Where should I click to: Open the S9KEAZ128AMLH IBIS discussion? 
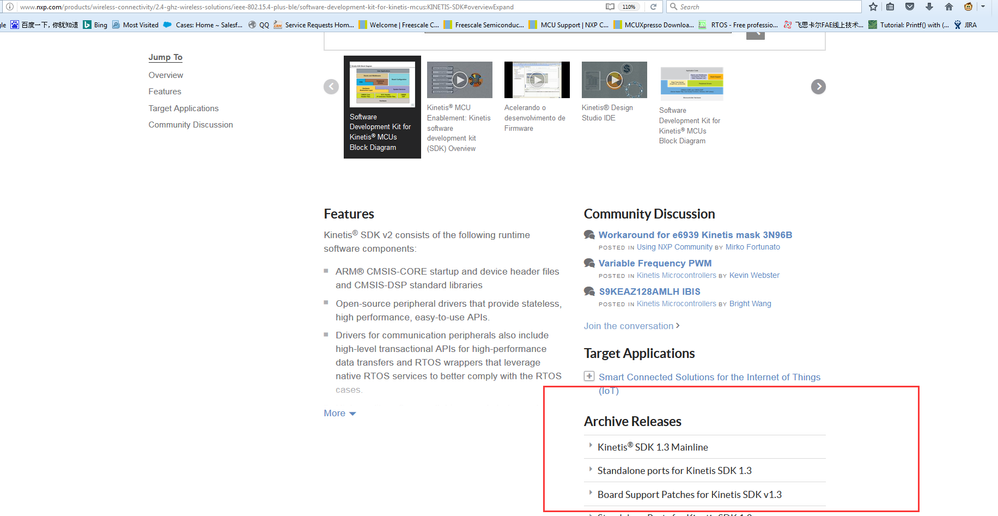point(649,291)
